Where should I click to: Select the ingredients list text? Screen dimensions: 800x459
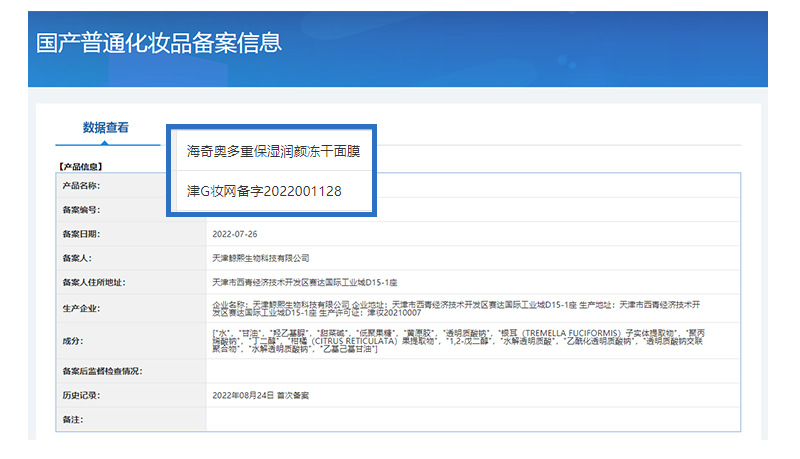pyautogui.click(x=458, y=341)
